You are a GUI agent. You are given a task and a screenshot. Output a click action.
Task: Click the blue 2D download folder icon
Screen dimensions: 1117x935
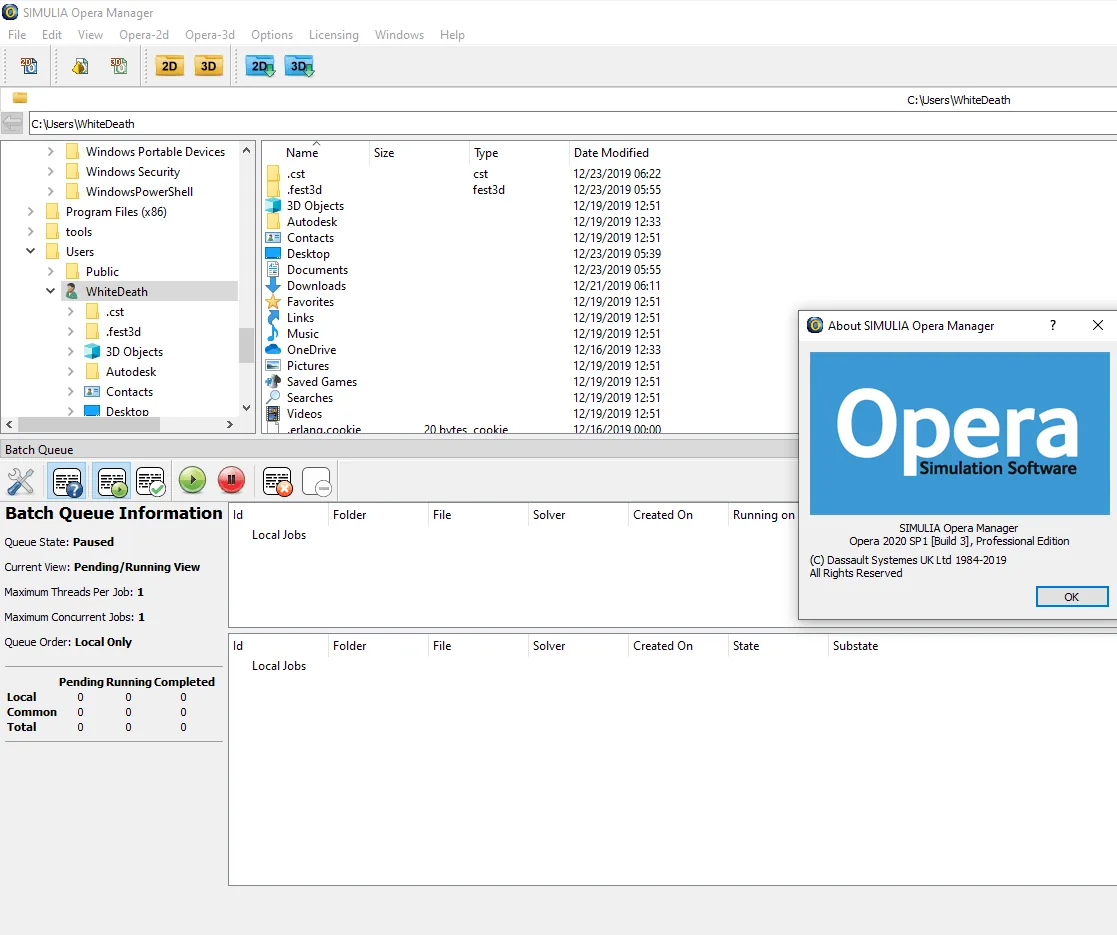(261, 66)
